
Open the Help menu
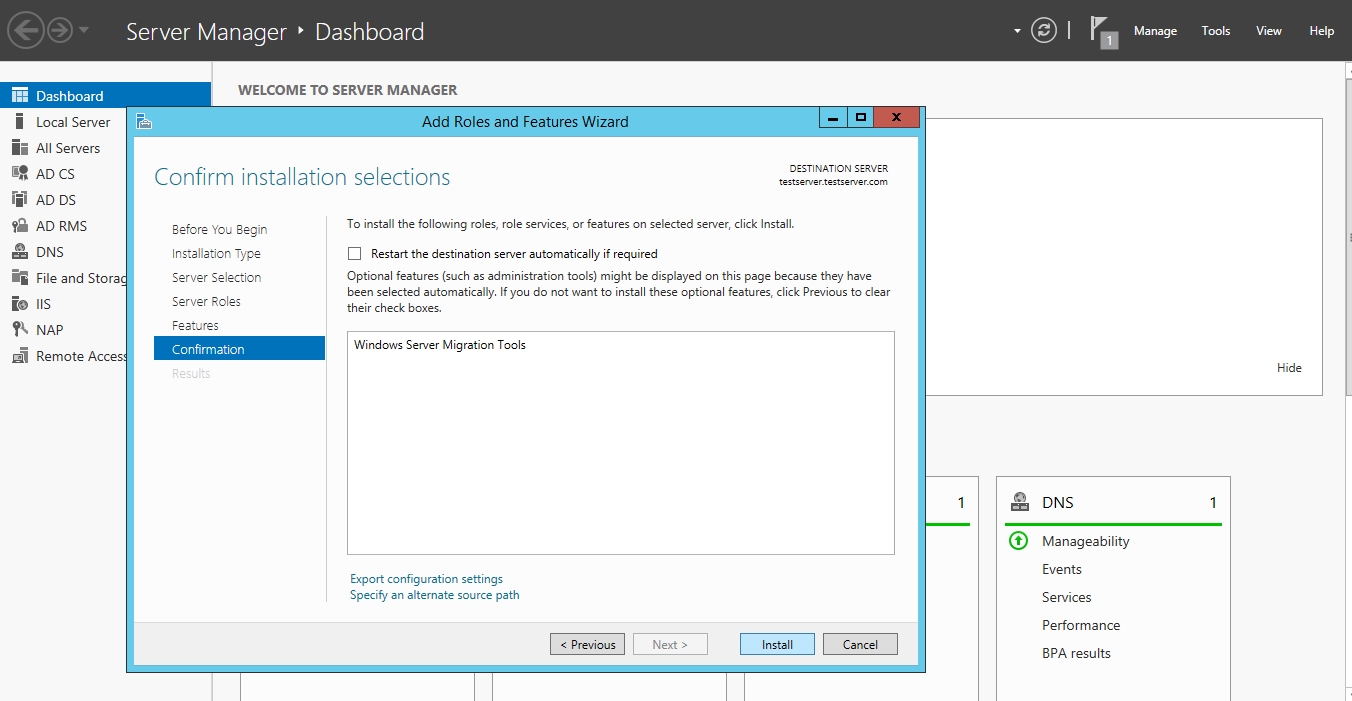1322,31
